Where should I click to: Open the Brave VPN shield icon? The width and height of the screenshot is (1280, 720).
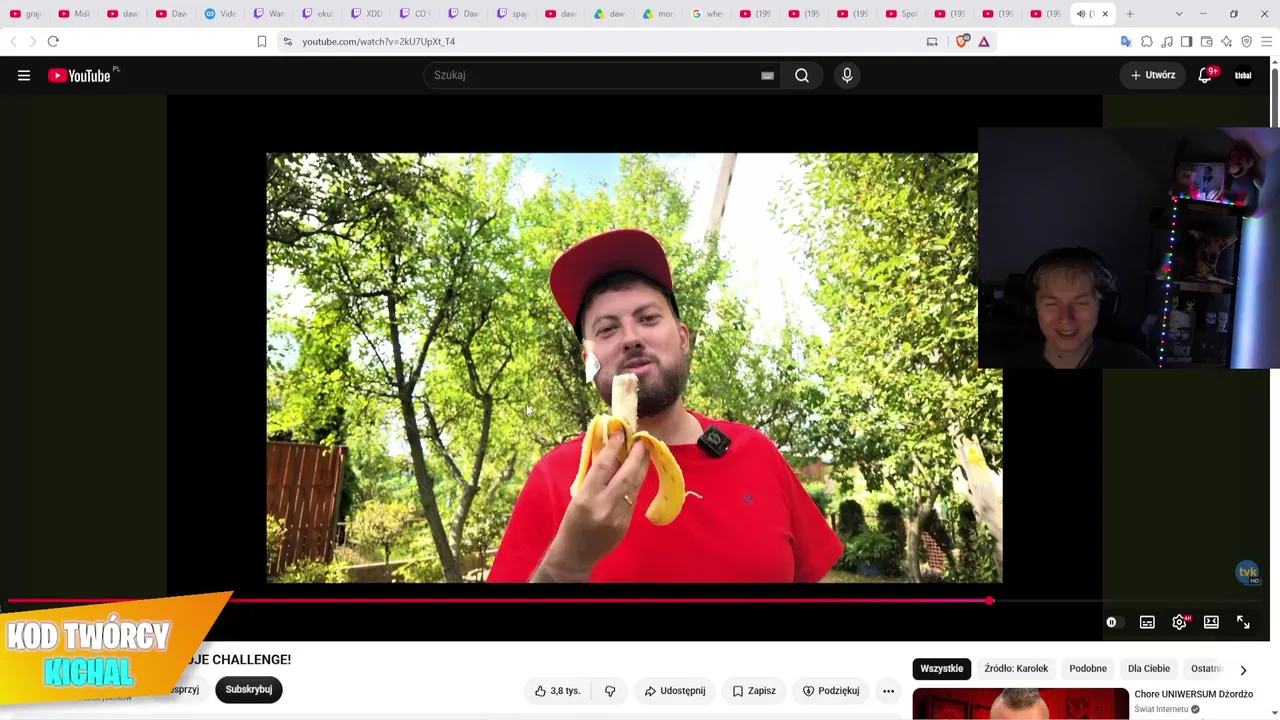[x=1246, y=41]
